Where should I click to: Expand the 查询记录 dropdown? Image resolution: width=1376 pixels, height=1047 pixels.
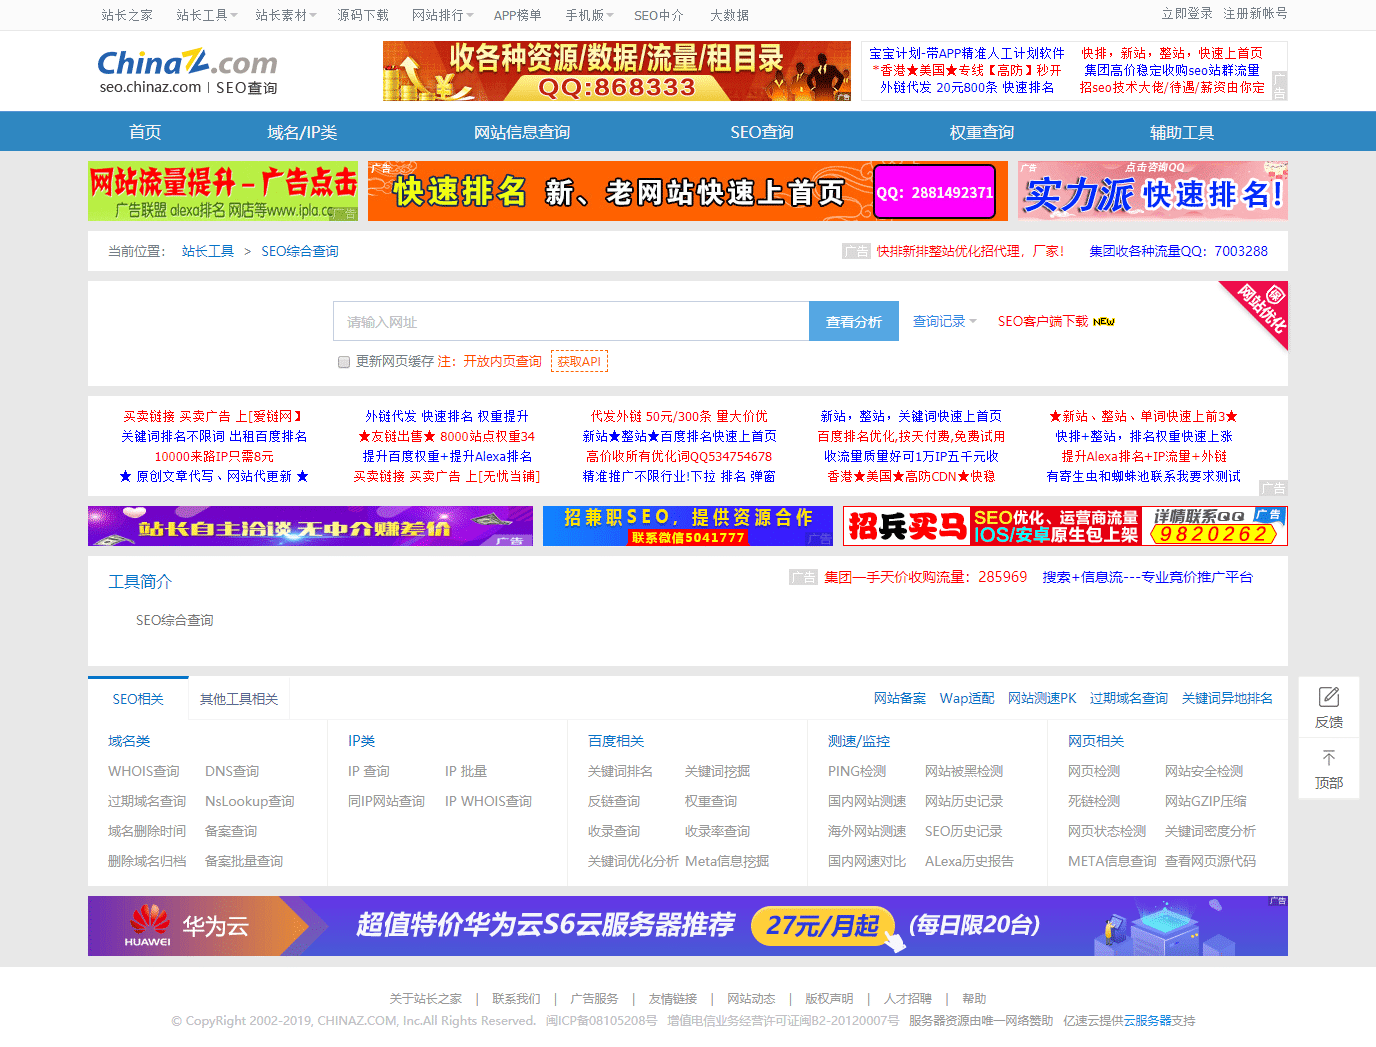[x=944, y=321]
